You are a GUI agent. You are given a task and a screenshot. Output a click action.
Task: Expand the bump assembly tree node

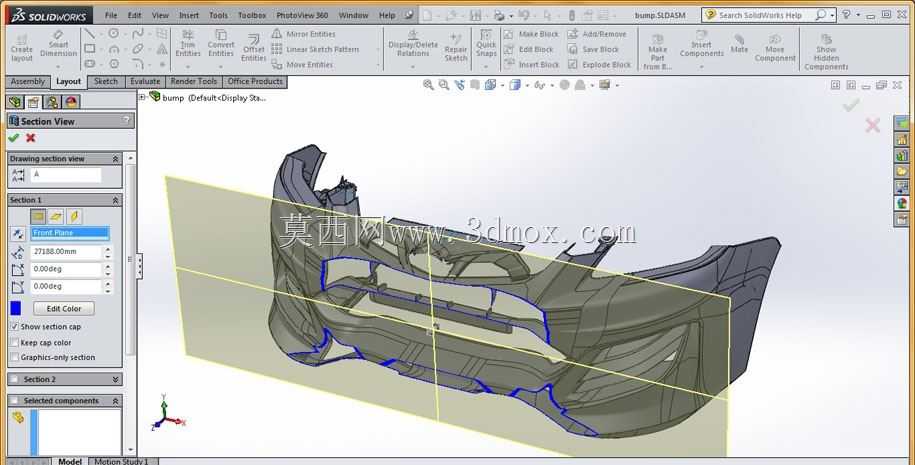tap(142, 97)
